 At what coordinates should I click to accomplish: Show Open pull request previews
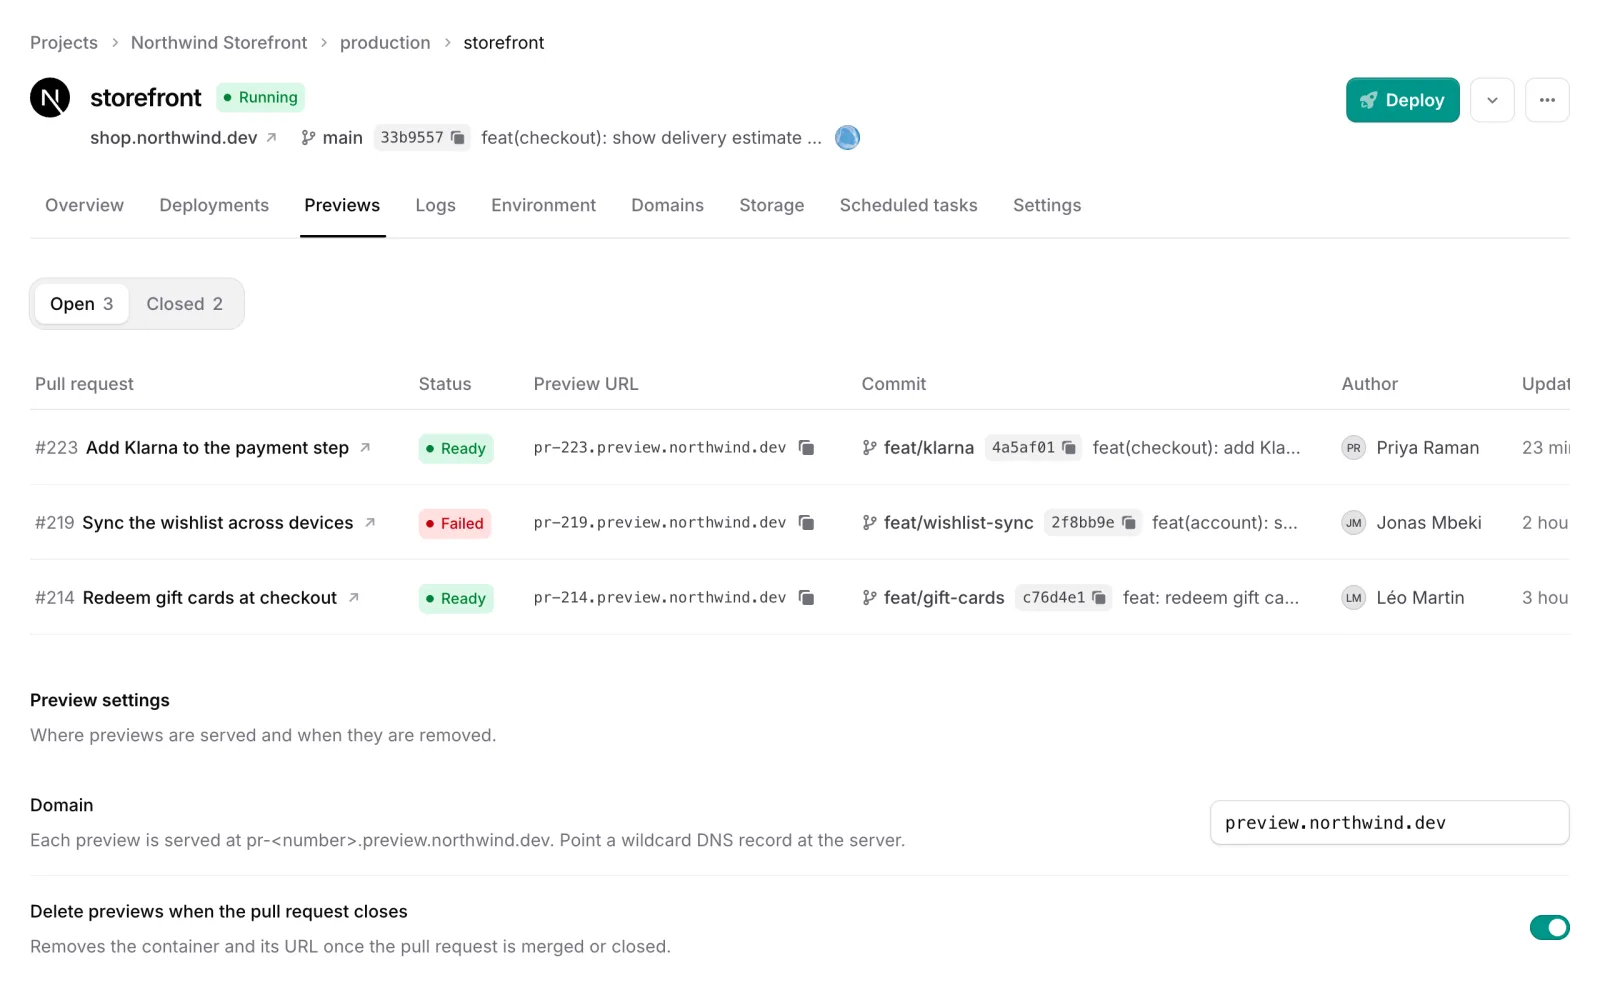click(x=82, y=304)
